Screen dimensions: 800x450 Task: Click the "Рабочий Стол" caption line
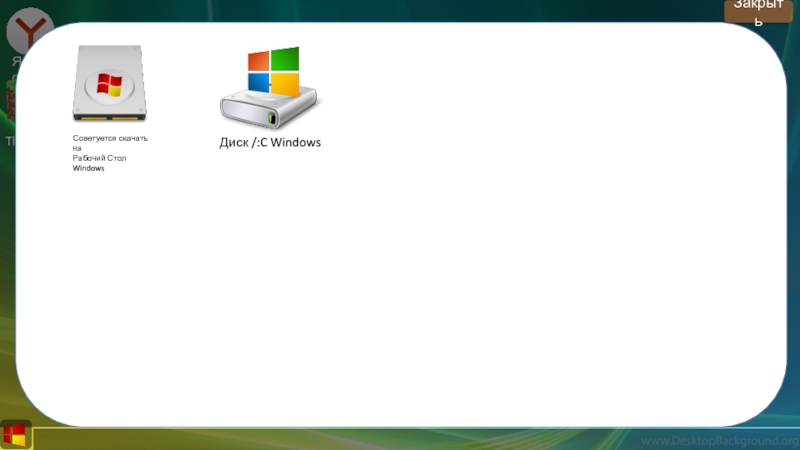click(x=99, y=158)
